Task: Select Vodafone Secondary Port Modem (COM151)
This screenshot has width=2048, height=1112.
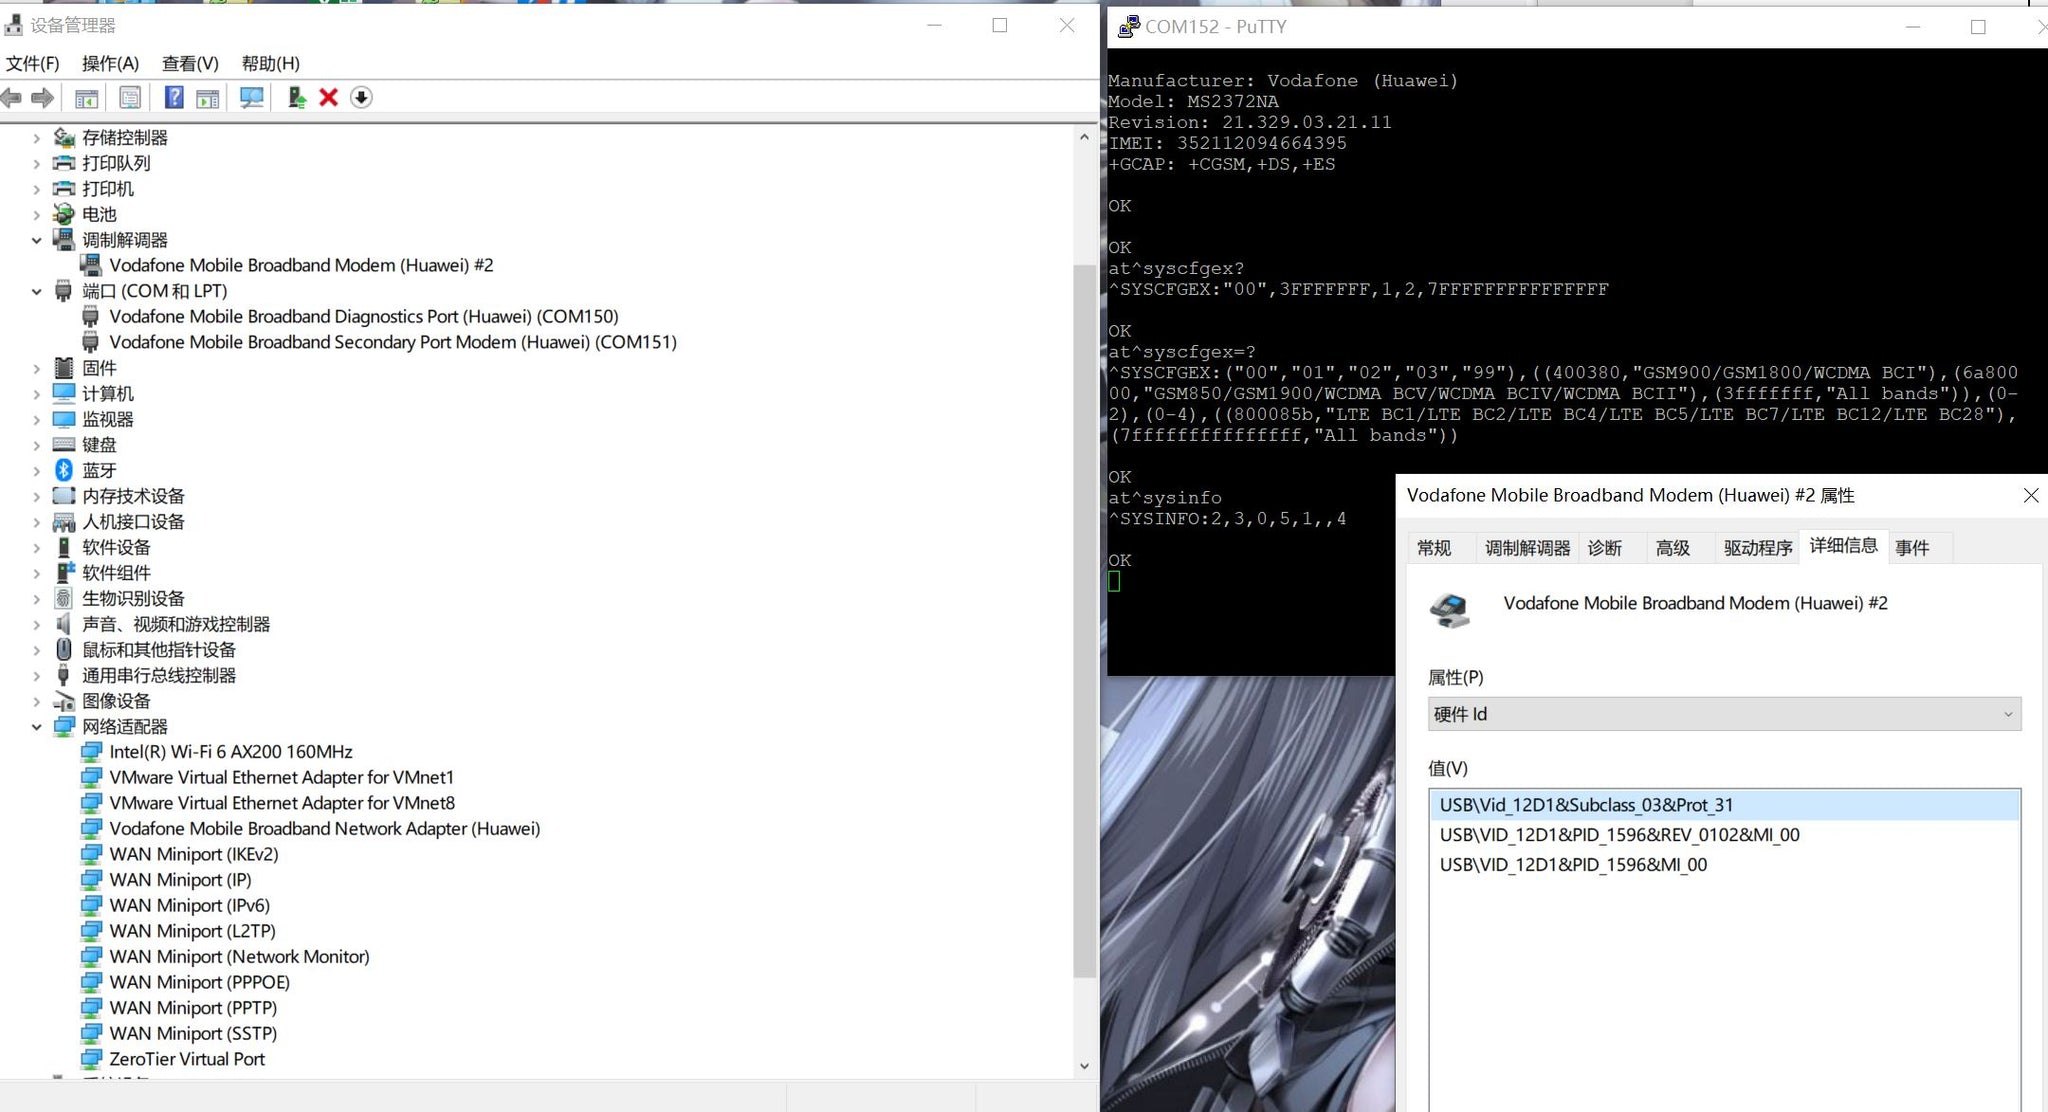Action: (x=393, y=342)
